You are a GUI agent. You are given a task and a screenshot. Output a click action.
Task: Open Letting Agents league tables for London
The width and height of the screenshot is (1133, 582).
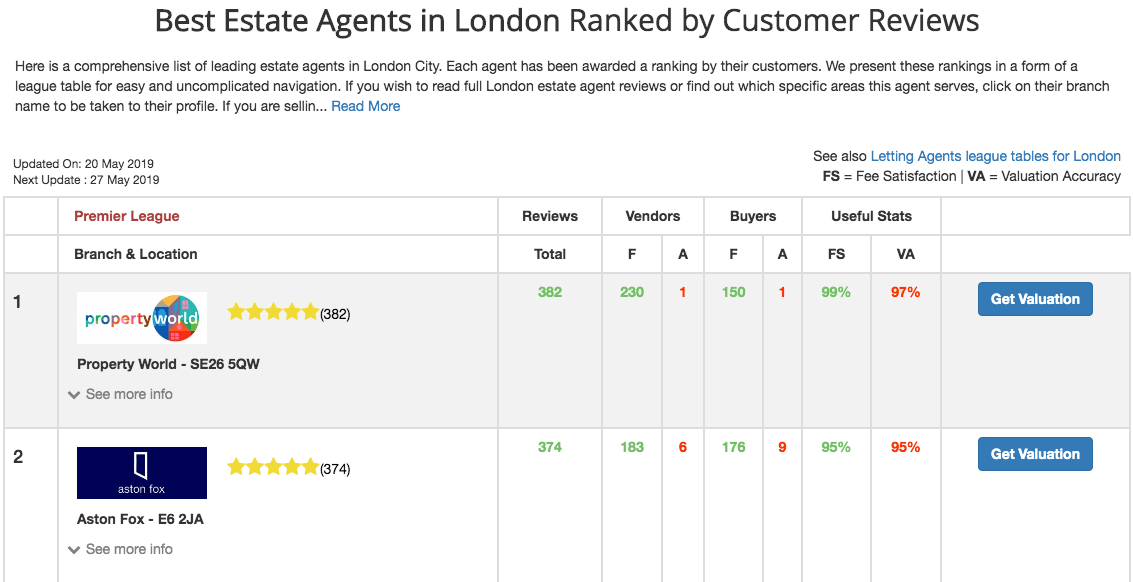click(x=995, y=156)
